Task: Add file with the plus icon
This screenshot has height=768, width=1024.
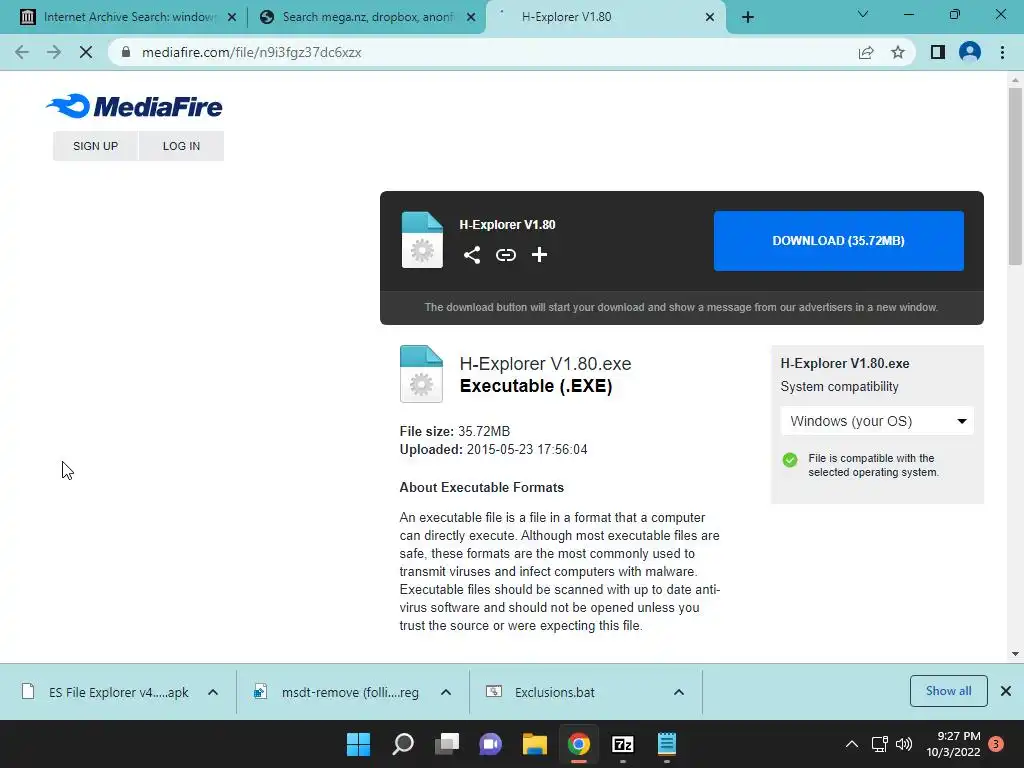Action: click(539, 255)
